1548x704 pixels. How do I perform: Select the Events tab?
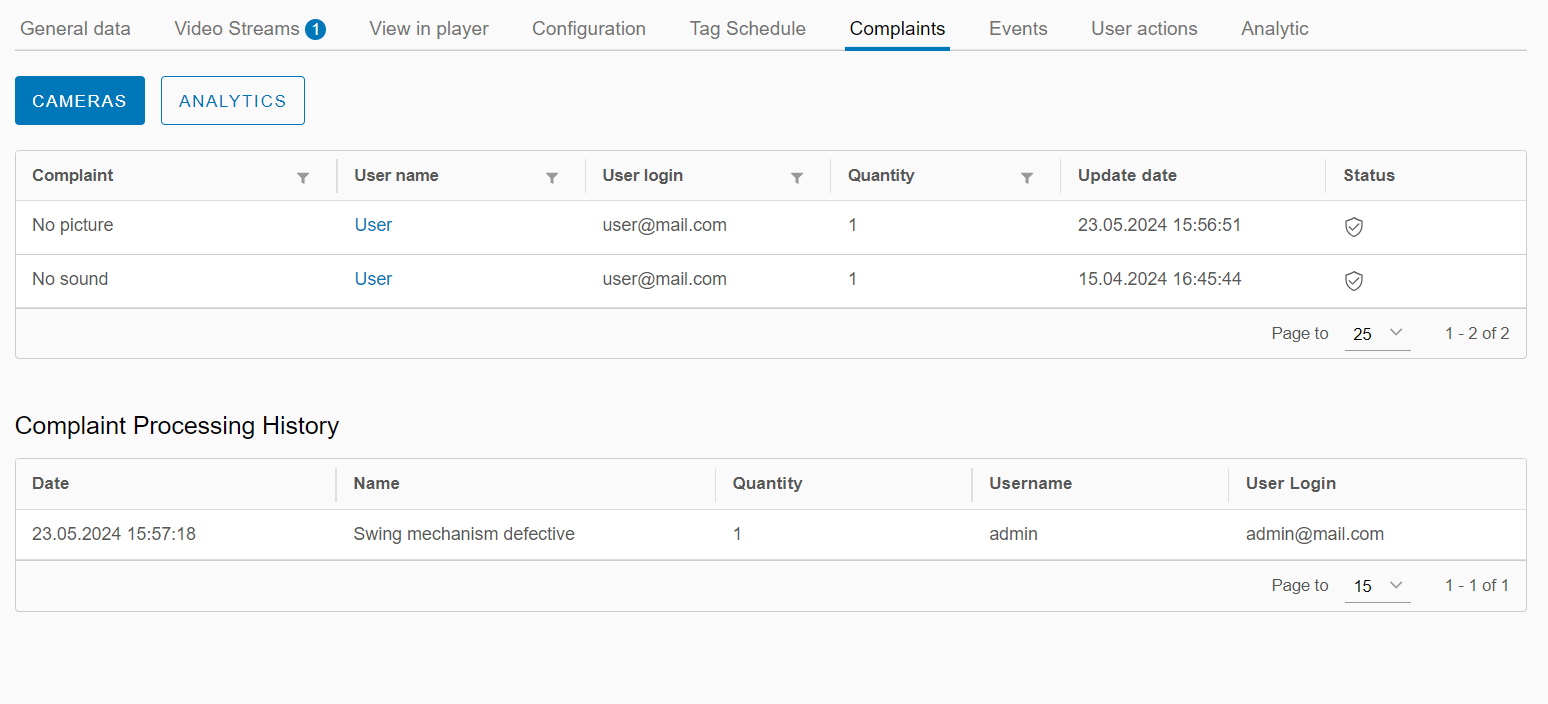(x=1018, y=29)
